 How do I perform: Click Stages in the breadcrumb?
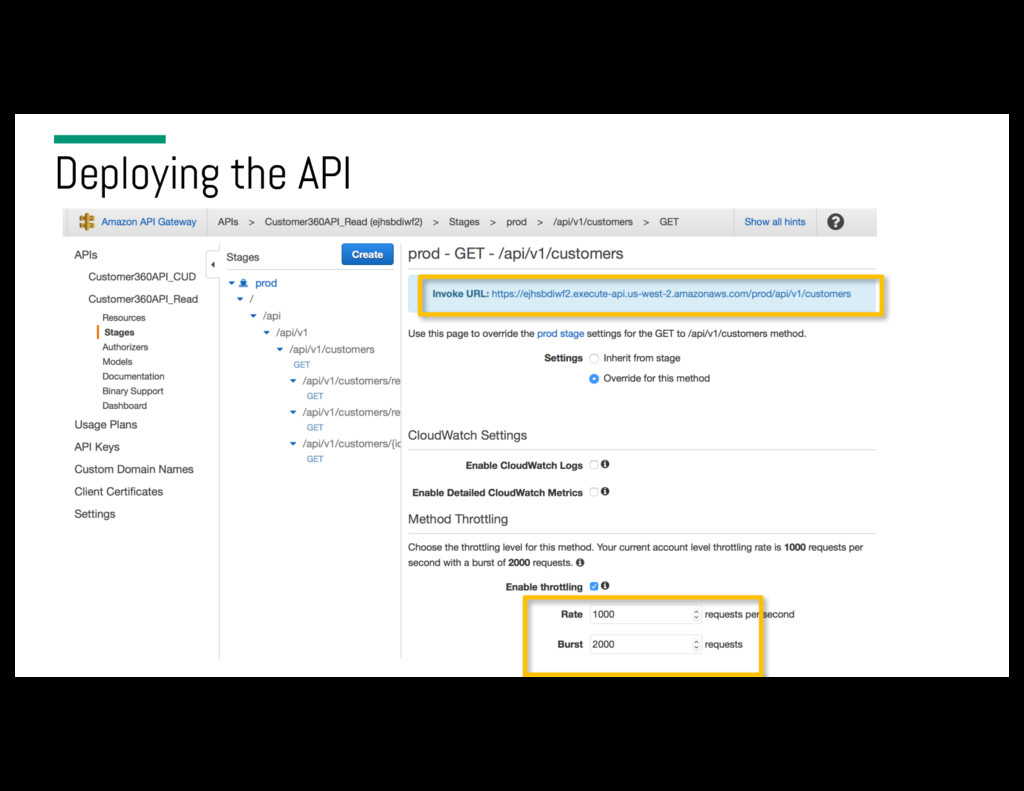pyautogui.click(x=464, y=222)
